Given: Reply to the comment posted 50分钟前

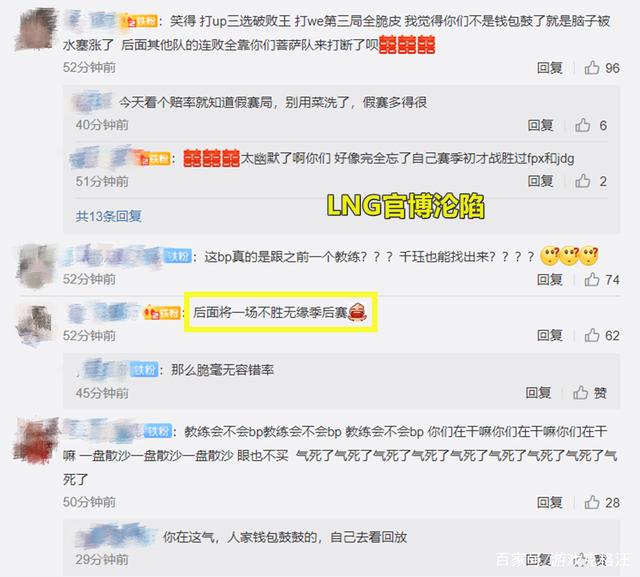Looking at the screenshot, I should pyautogui.click(x=549, y=502).
